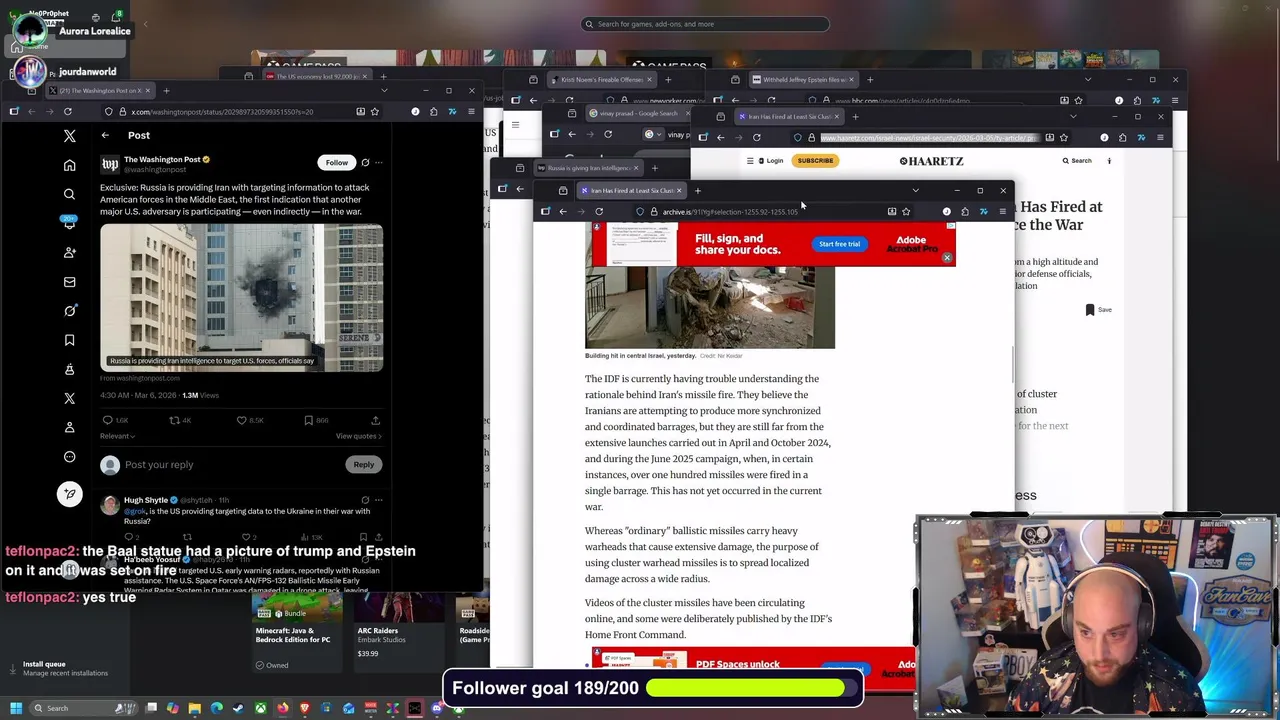Select Withheld Jeffrey Epstein files tab

[x=804, y=79]
